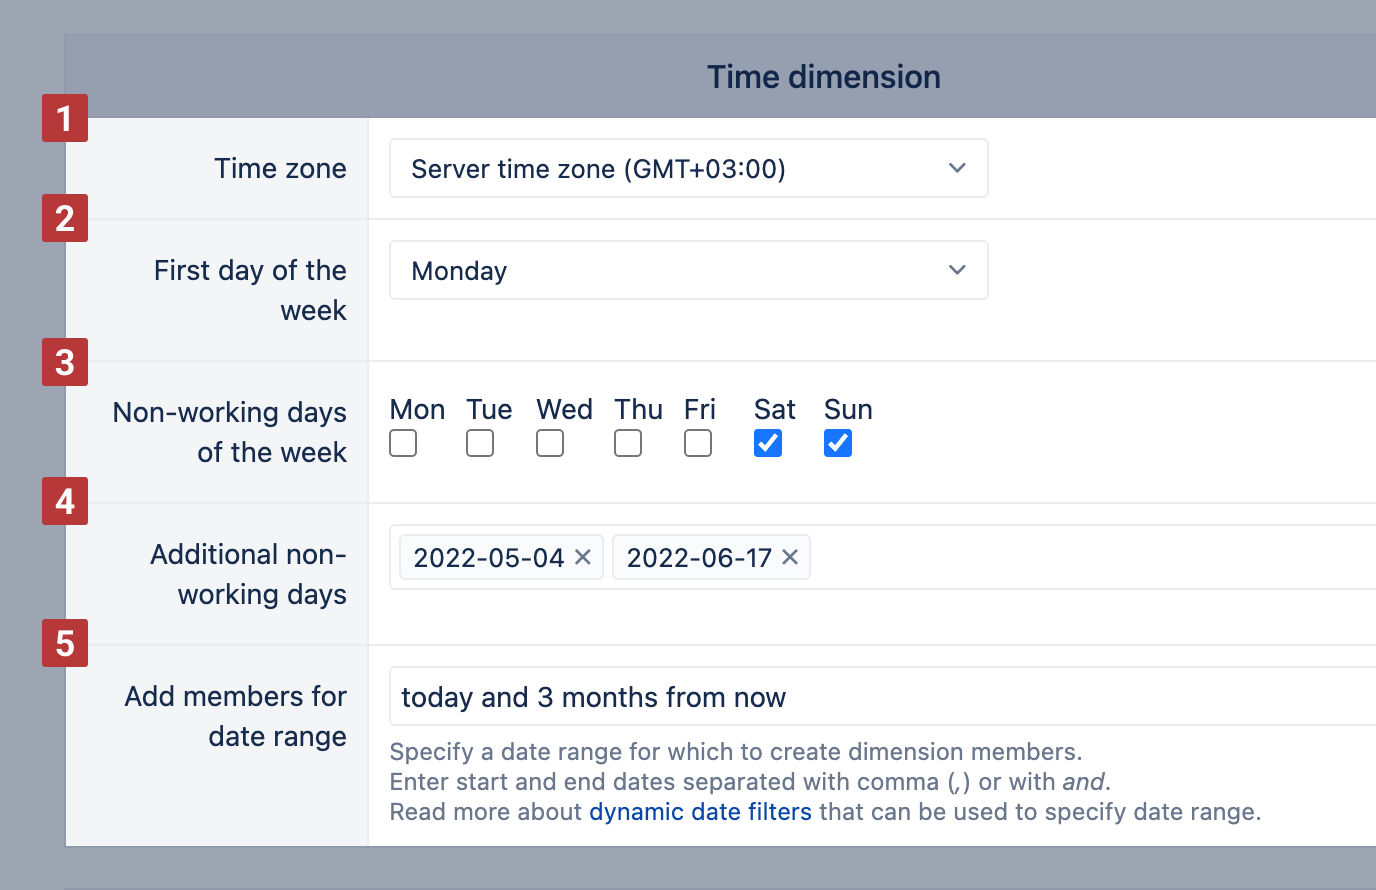Click red annotation marker 3
The height and width of the screenshot is (890, 1376).
[x=65, y=362]
